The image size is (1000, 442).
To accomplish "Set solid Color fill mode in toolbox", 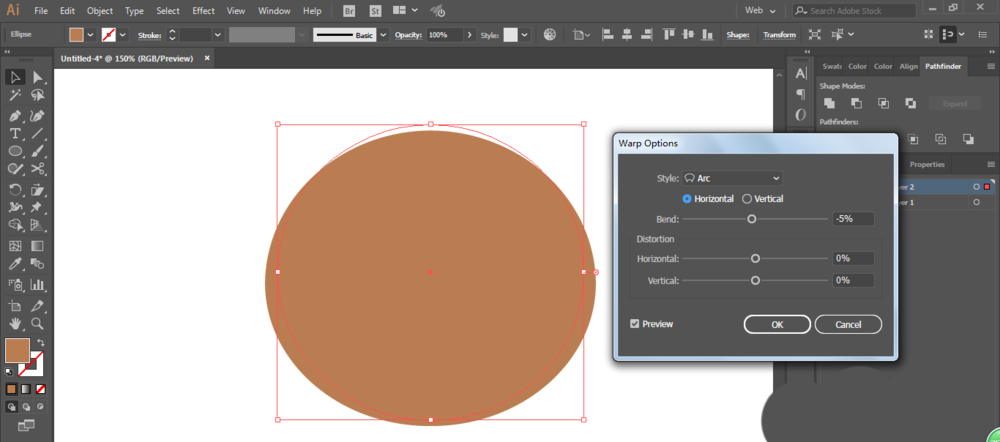I will coord(11,389).
